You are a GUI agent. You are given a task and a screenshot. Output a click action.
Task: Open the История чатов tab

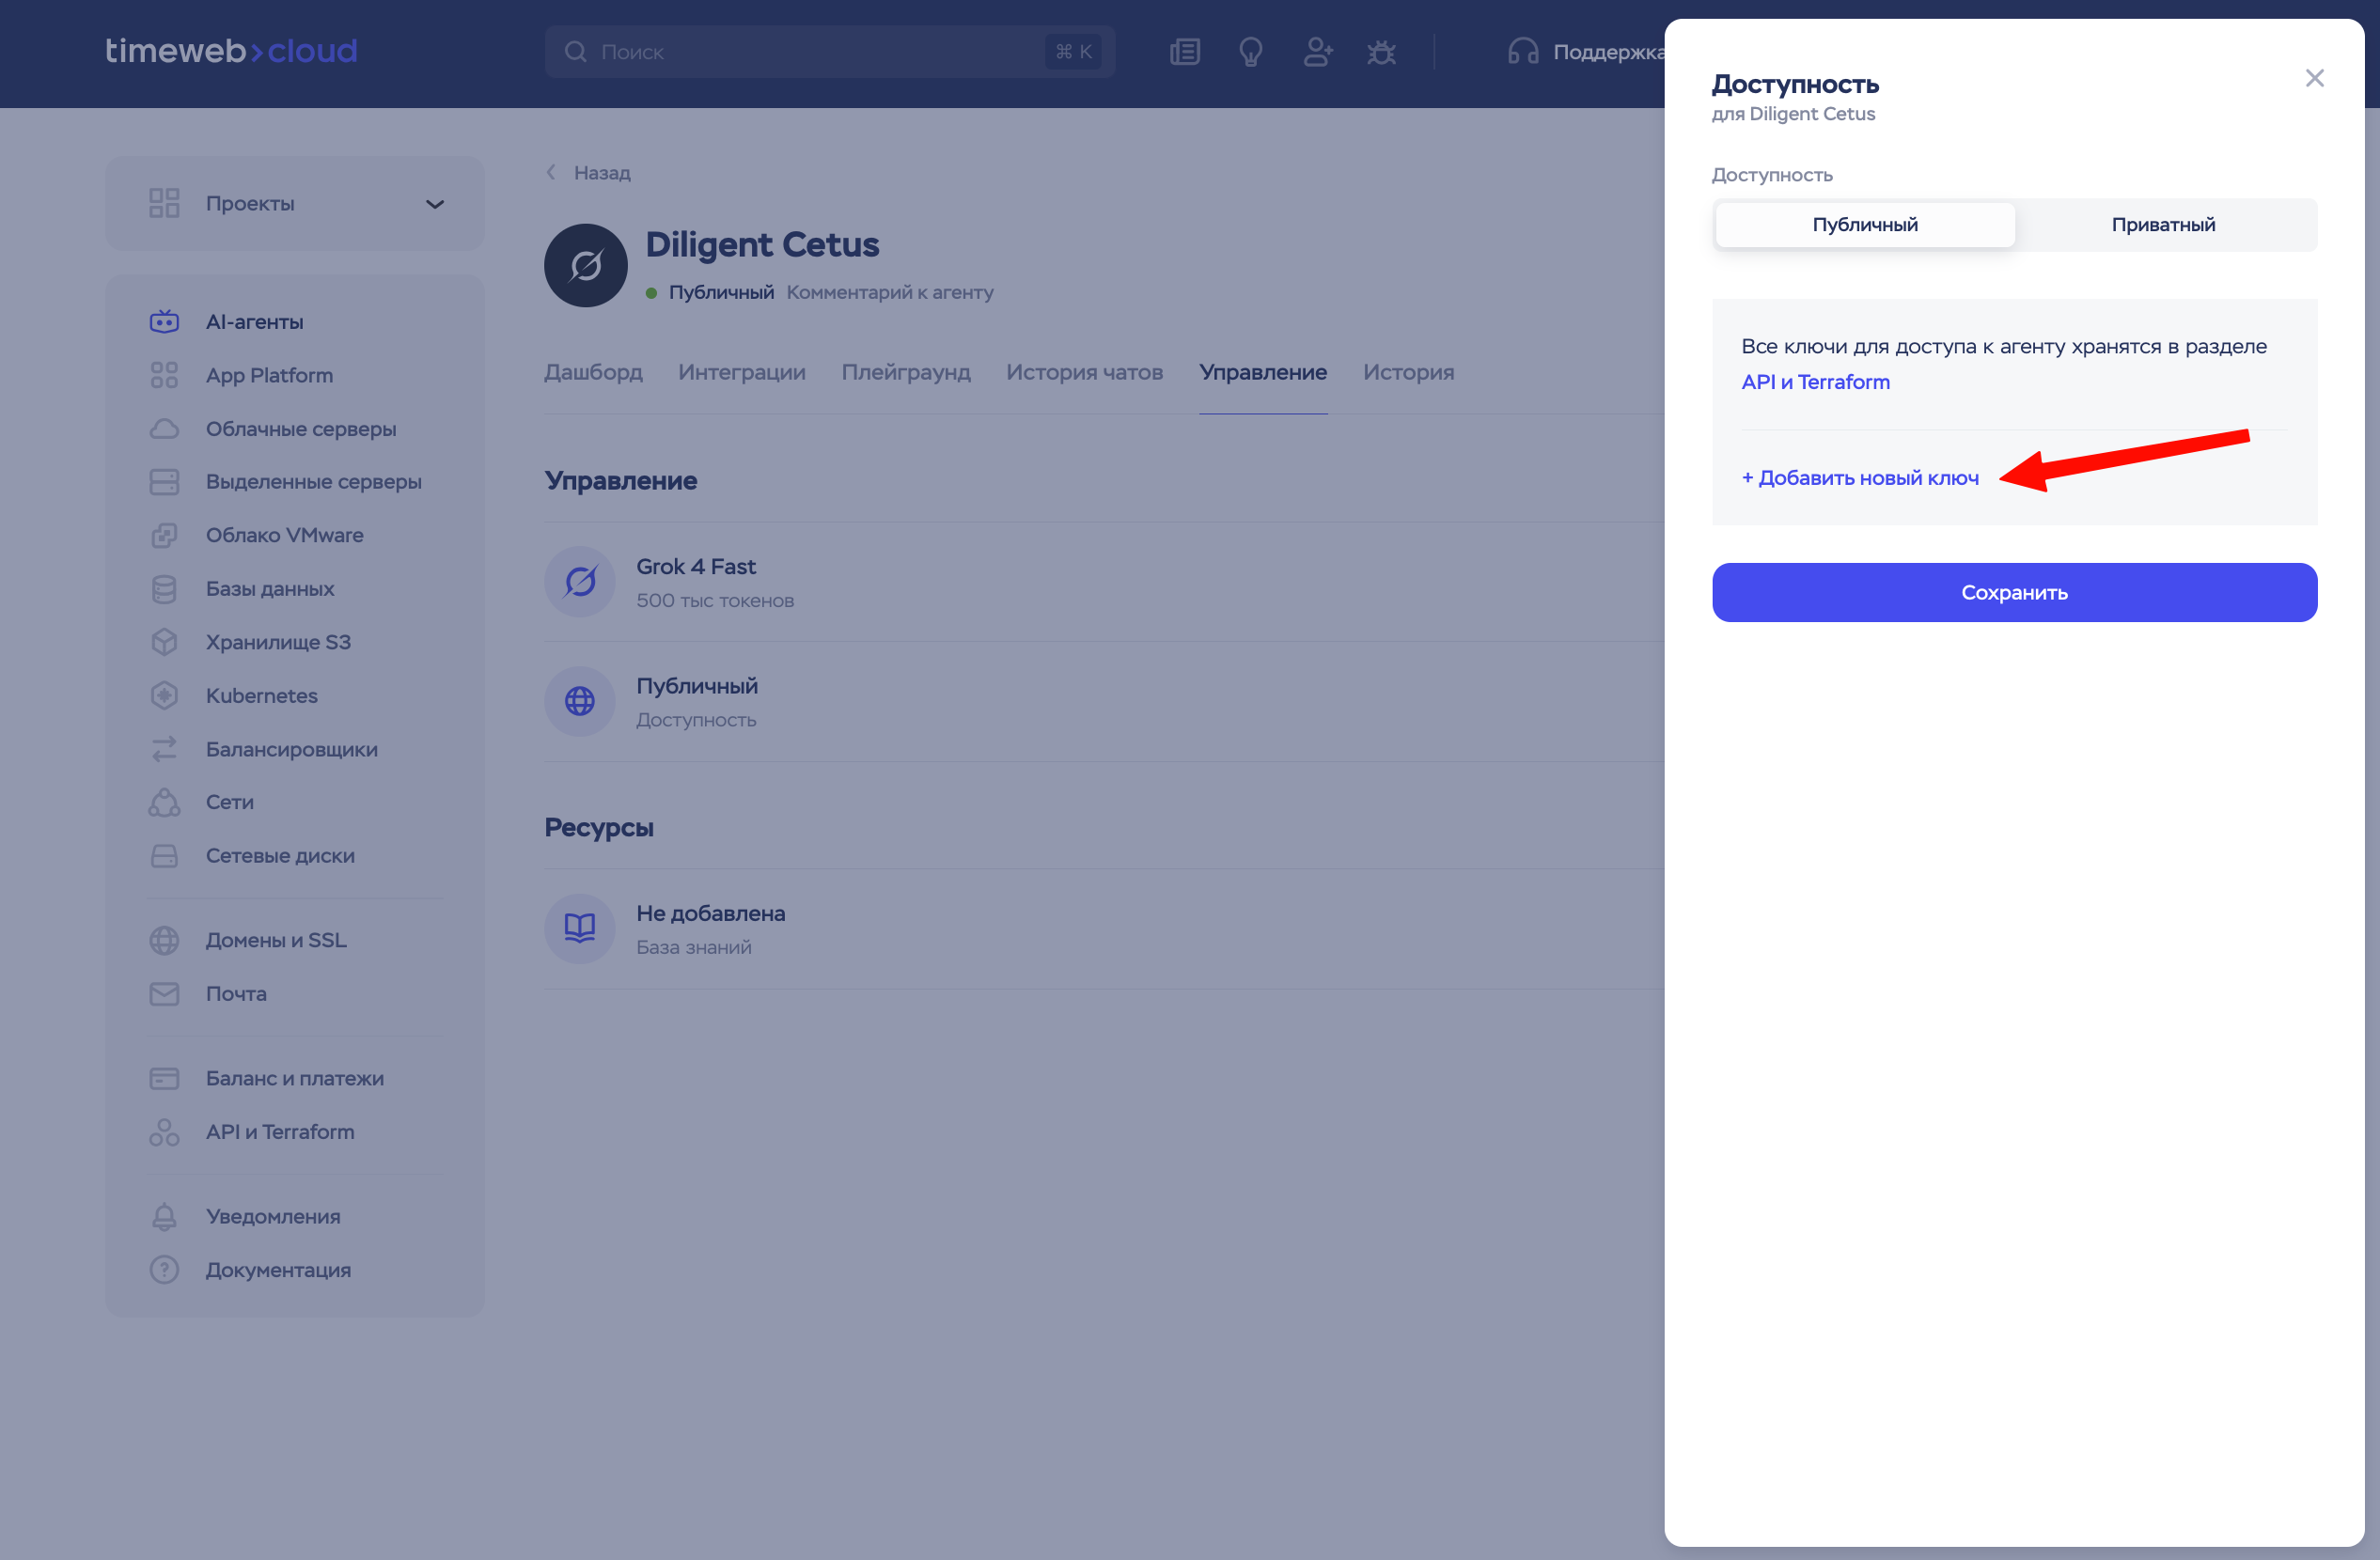tap(1084, 372)
